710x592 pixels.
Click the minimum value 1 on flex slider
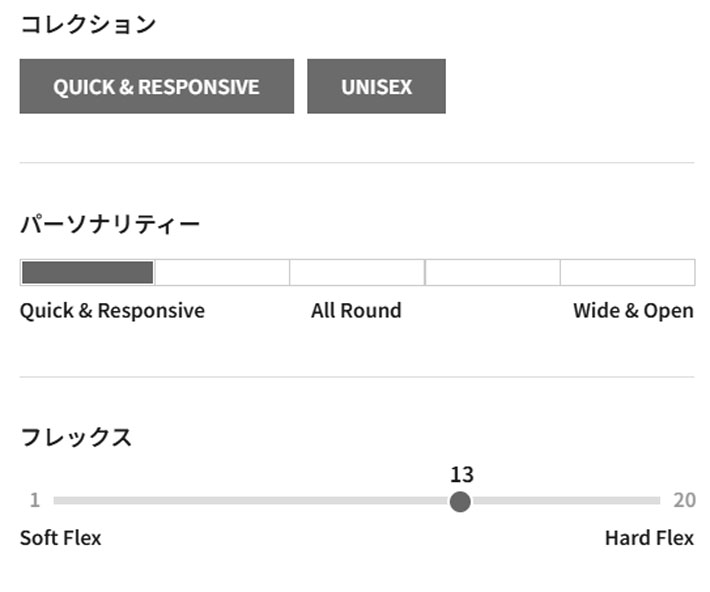[x=34, y=501]
